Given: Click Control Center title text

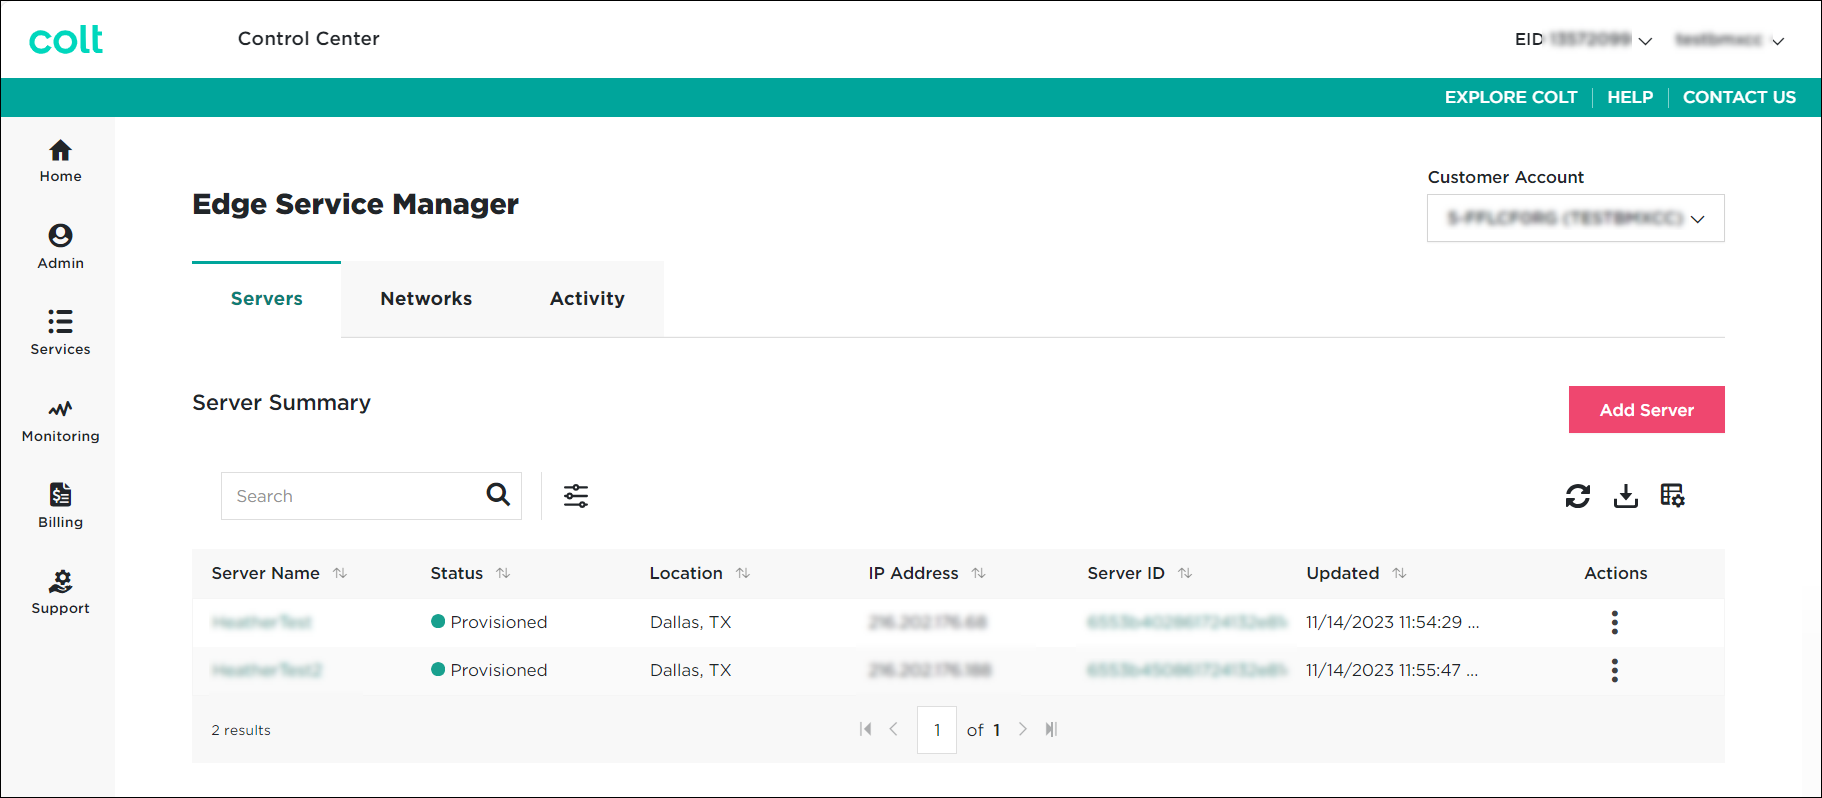Looking at the screenshot, I should coord(309,39).
